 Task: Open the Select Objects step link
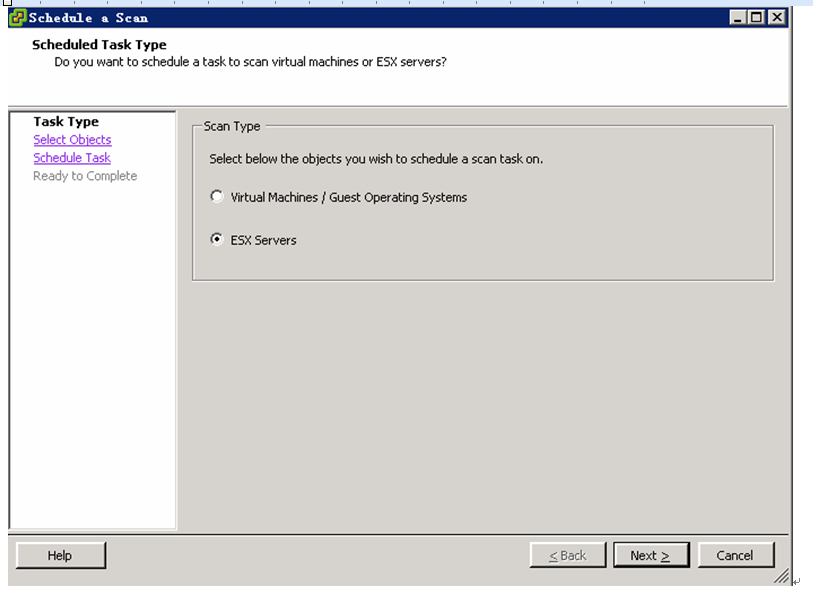(72, 140)
